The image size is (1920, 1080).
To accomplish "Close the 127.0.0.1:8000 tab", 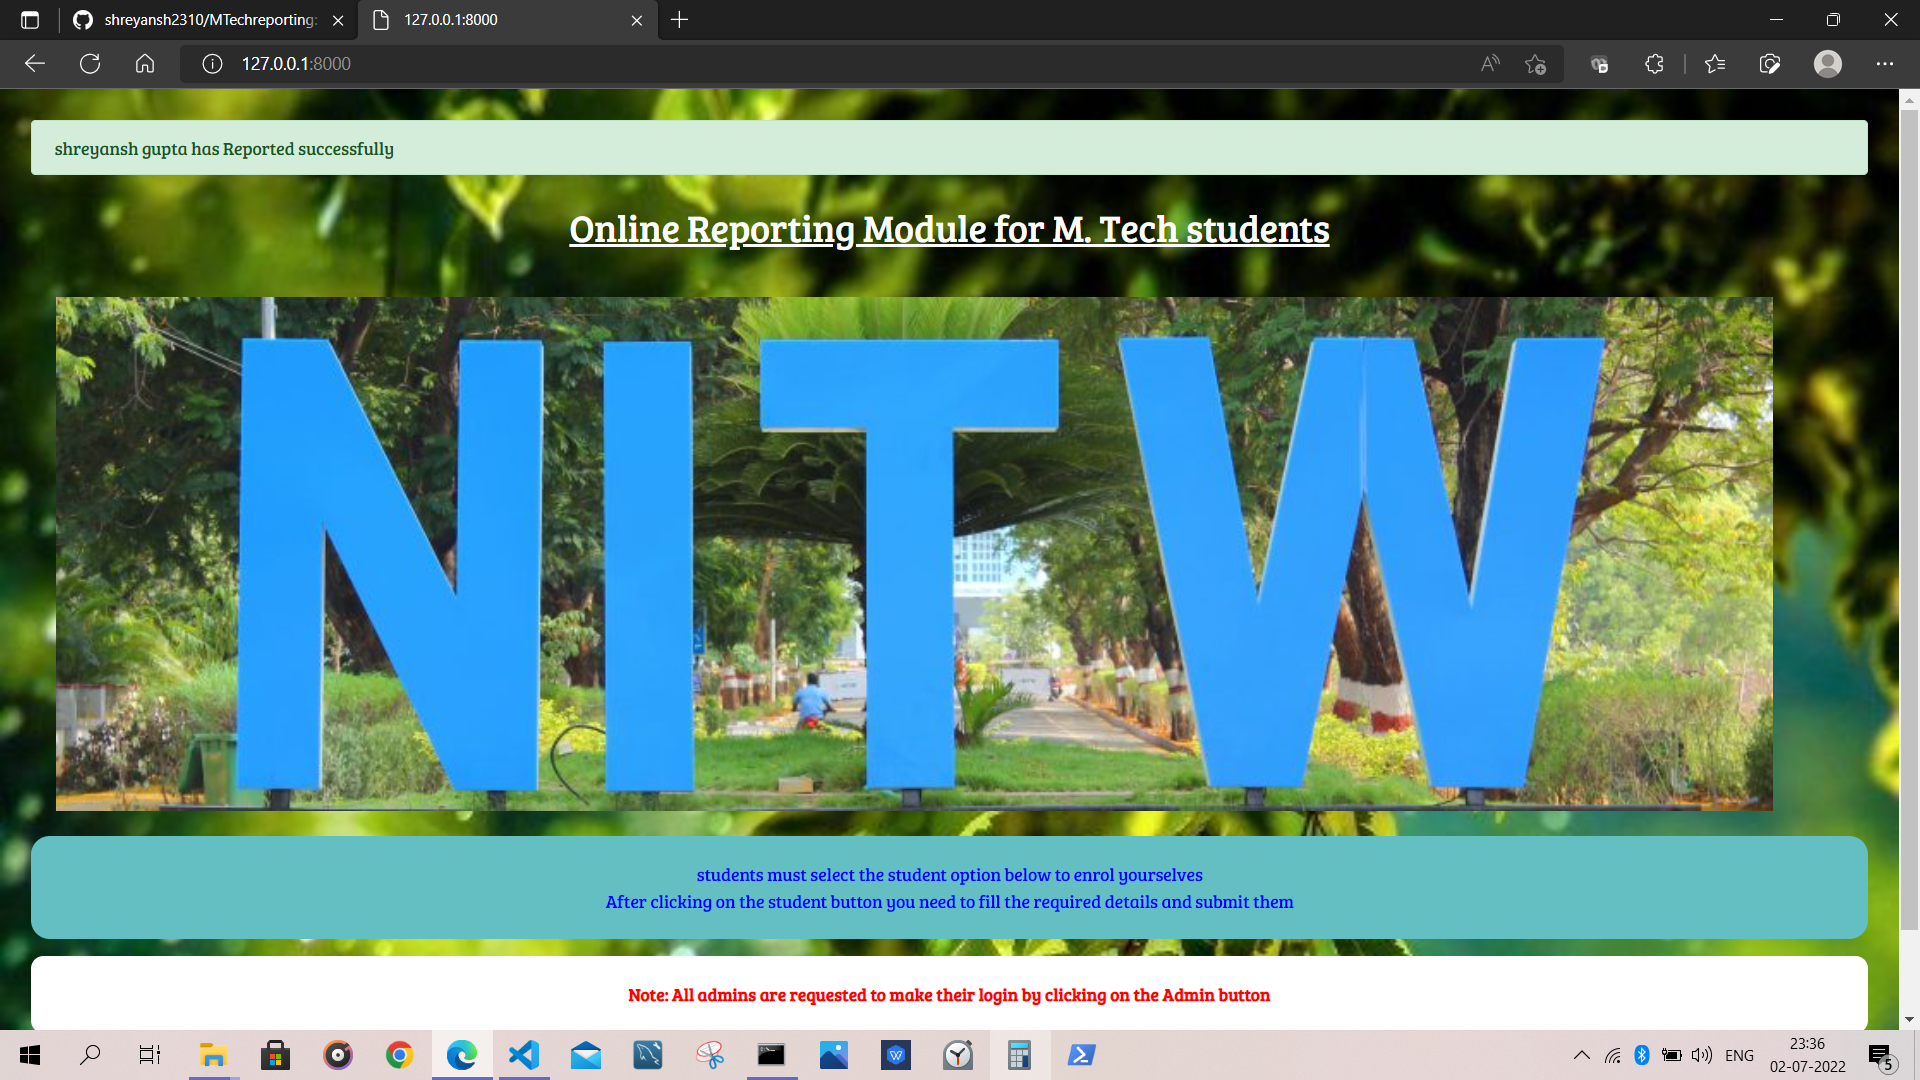I will (x=637, y=20).
